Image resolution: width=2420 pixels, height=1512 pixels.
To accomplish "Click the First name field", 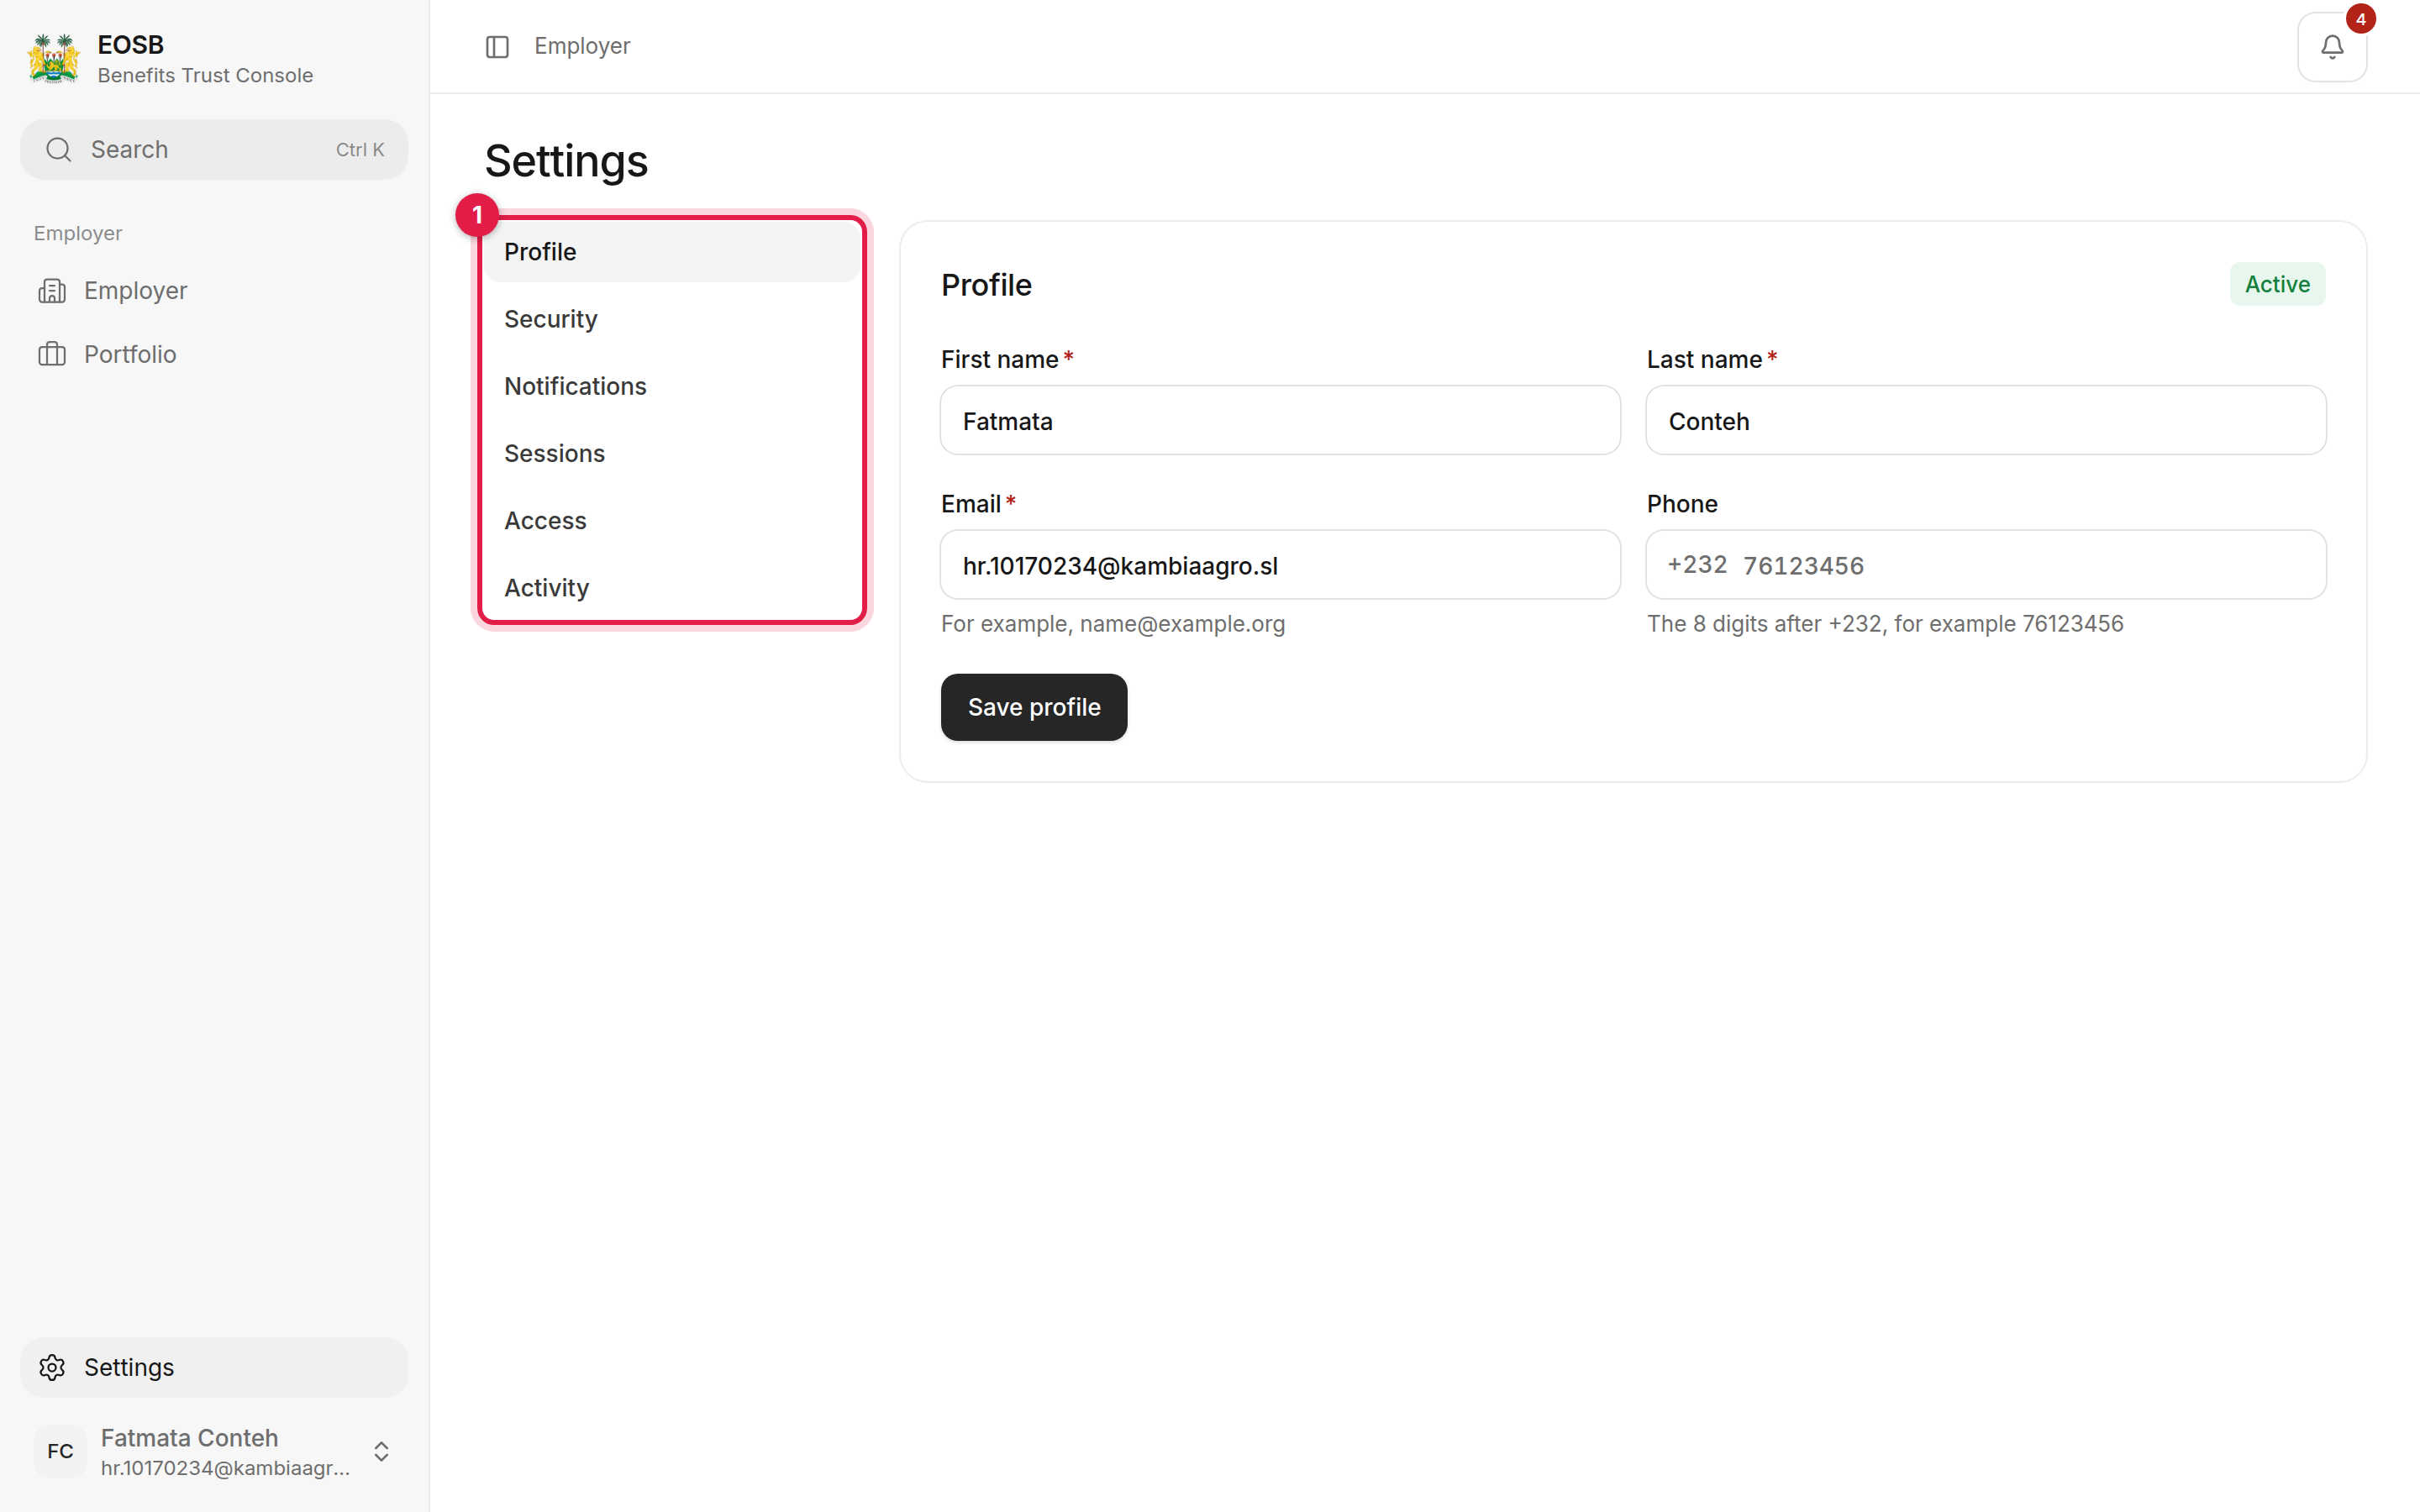I will pyautogui.click(x=1280, y=421).
